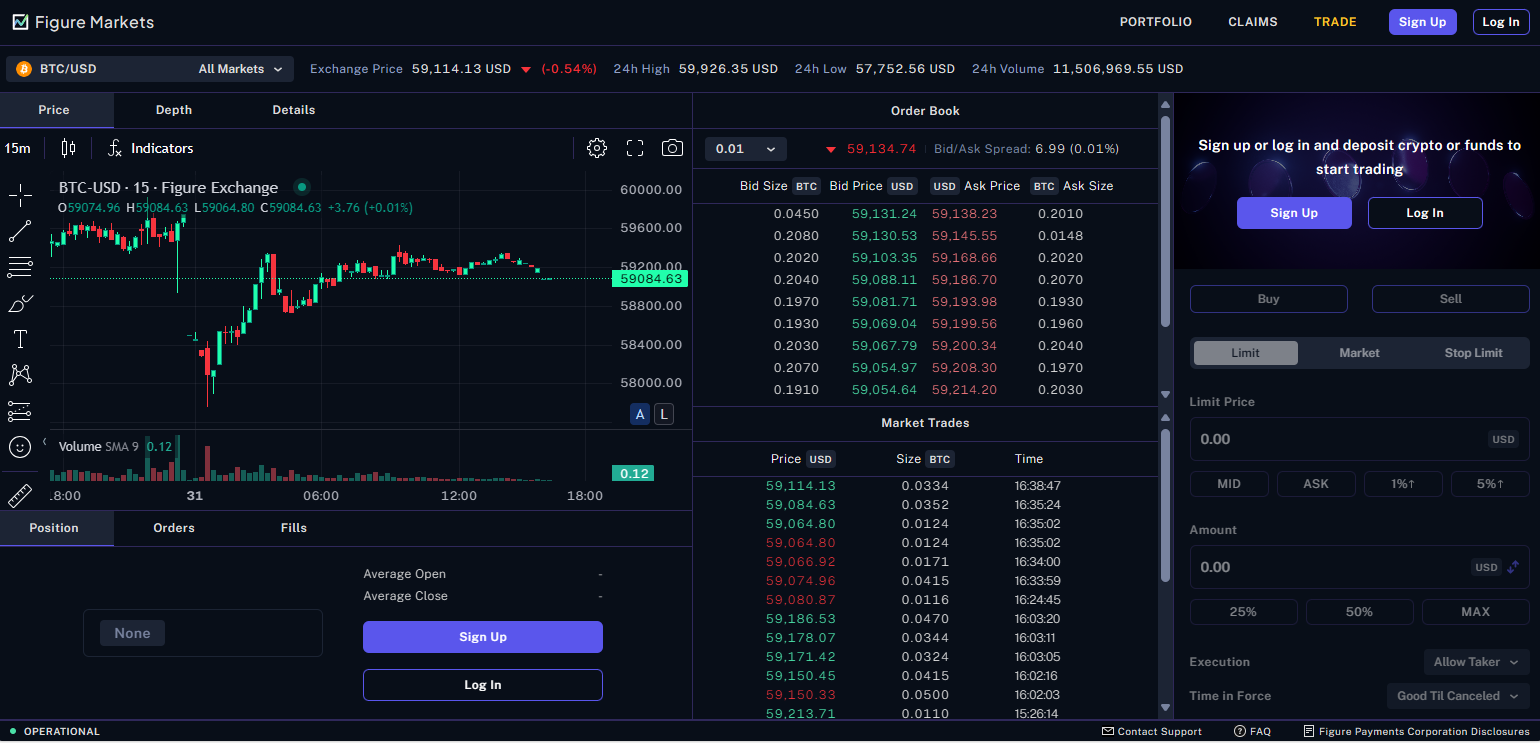Open Figure Payments Corporation Disclosures
Image resolution: width=1540 pixels, height=743 pixels.
pos(1416,731)
